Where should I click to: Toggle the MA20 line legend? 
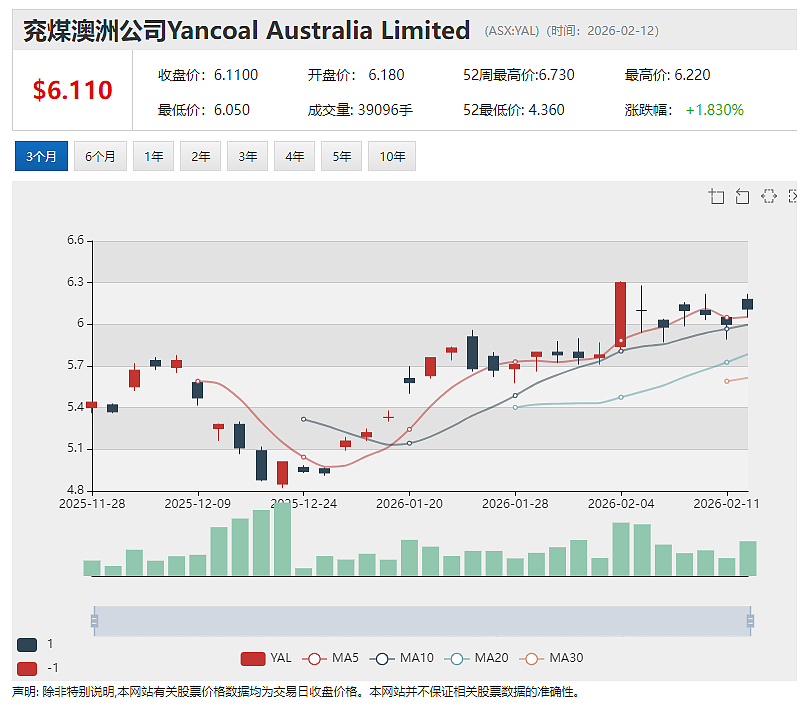coord(476,658)
